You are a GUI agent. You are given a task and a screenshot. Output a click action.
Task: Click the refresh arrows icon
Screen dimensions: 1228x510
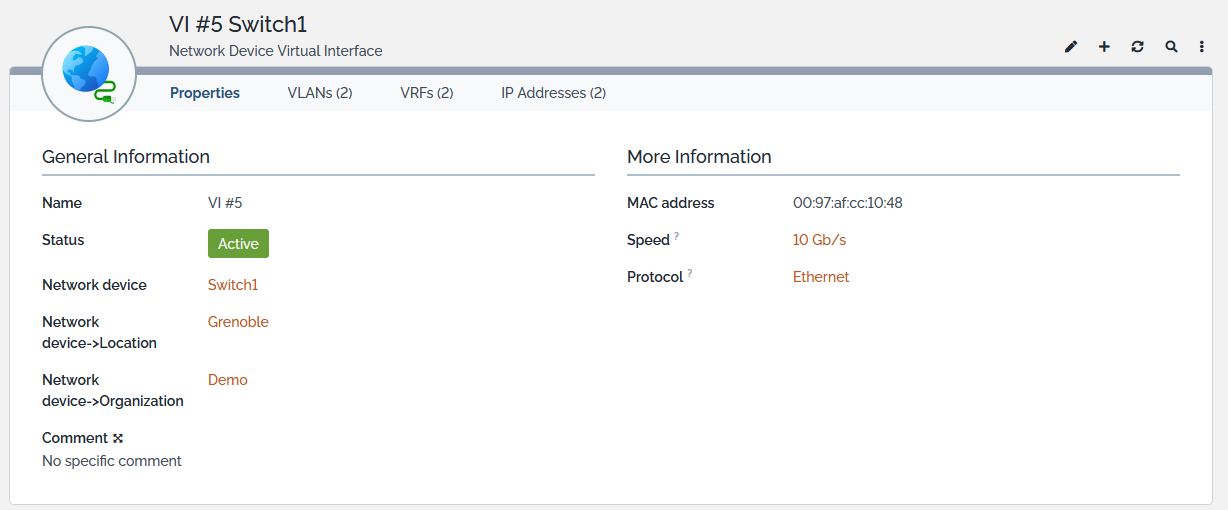pos(1137,47)
